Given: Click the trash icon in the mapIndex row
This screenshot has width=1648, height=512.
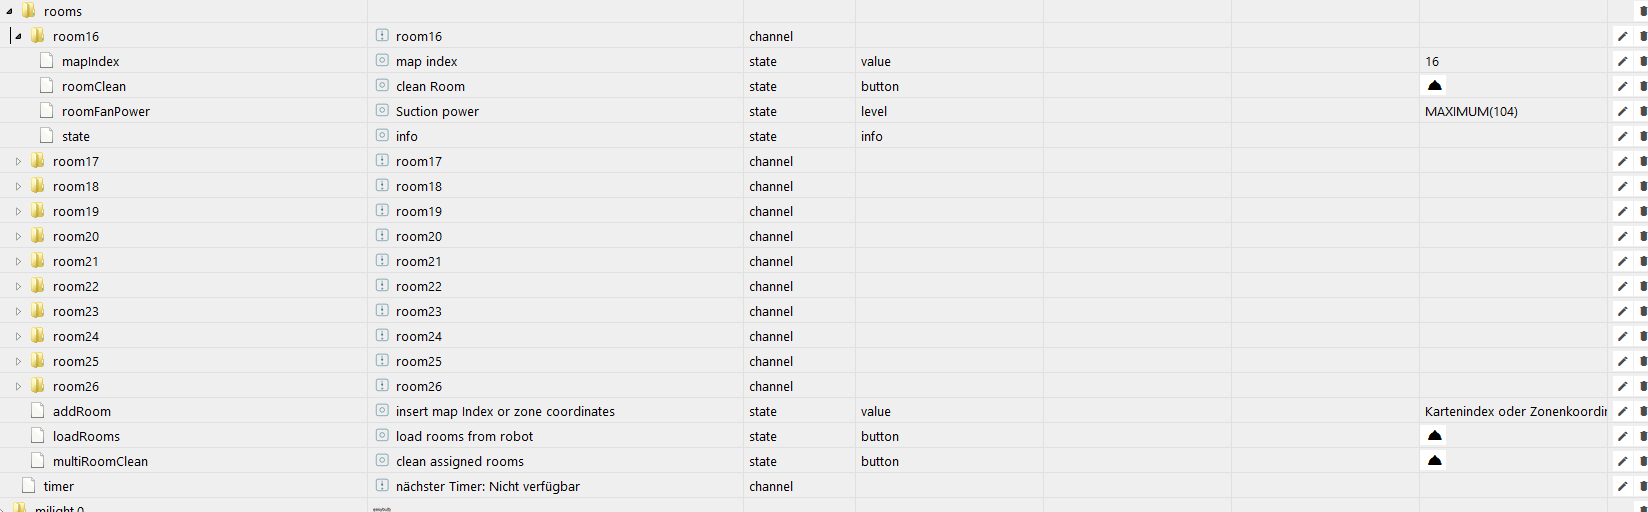Looking at the screenshot, I should coord(1643,61).
